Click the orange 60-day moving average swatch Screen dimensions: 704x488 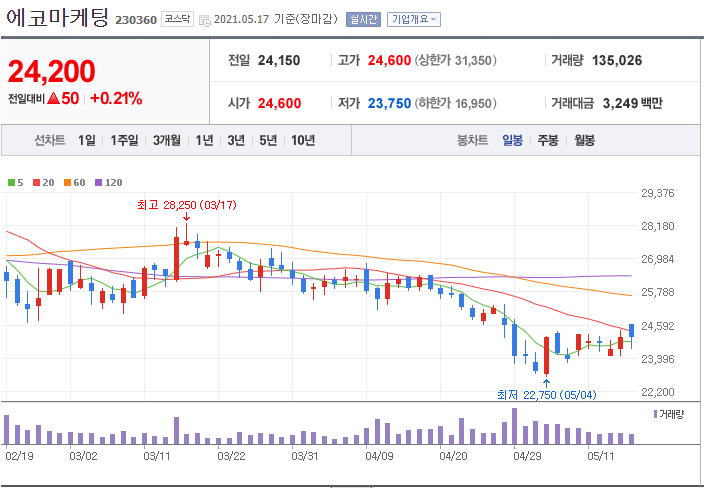(x=67, y=183)
